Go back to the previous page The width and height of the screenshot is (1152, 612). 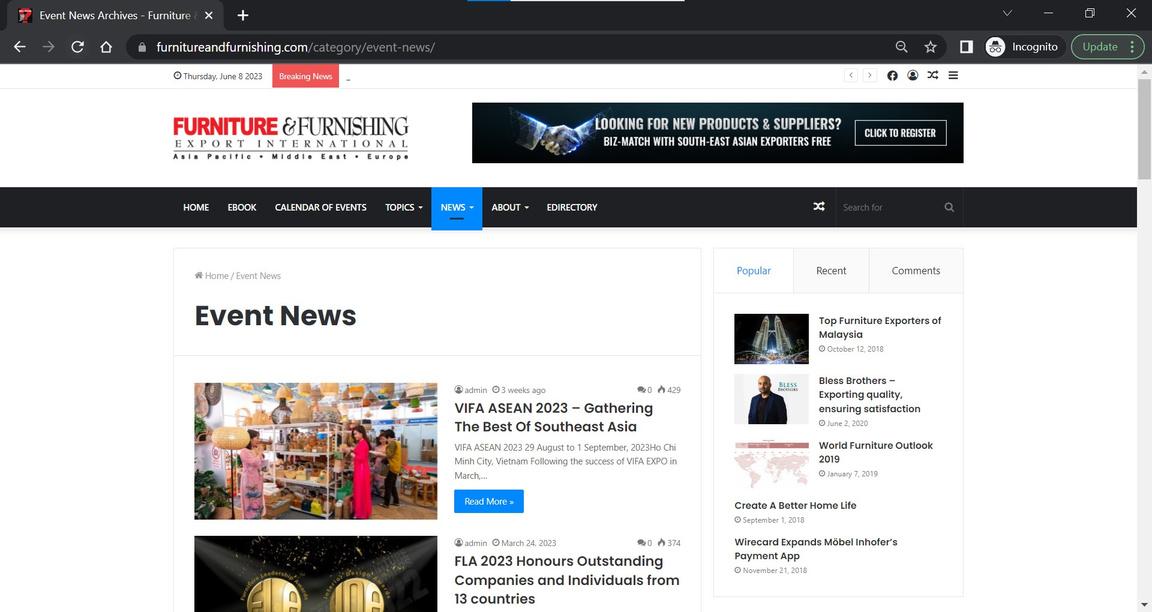pyautogui.click(x=20, y=47)
